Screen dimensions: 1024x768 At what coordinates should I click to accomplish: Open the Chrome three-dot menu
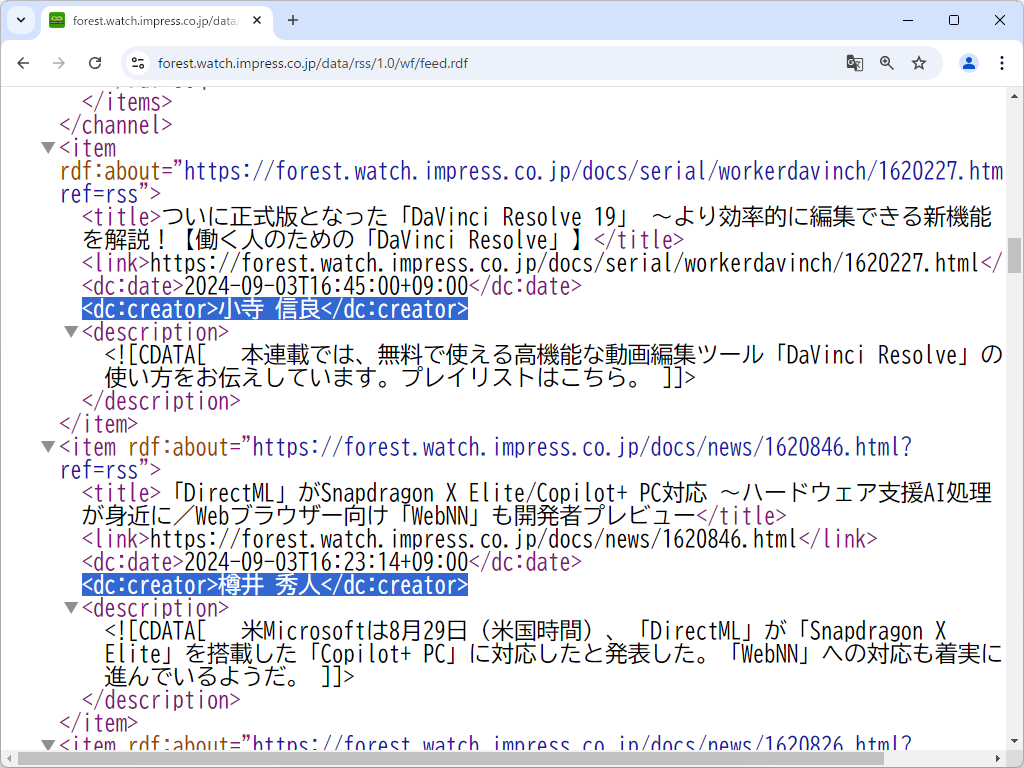1002,62
